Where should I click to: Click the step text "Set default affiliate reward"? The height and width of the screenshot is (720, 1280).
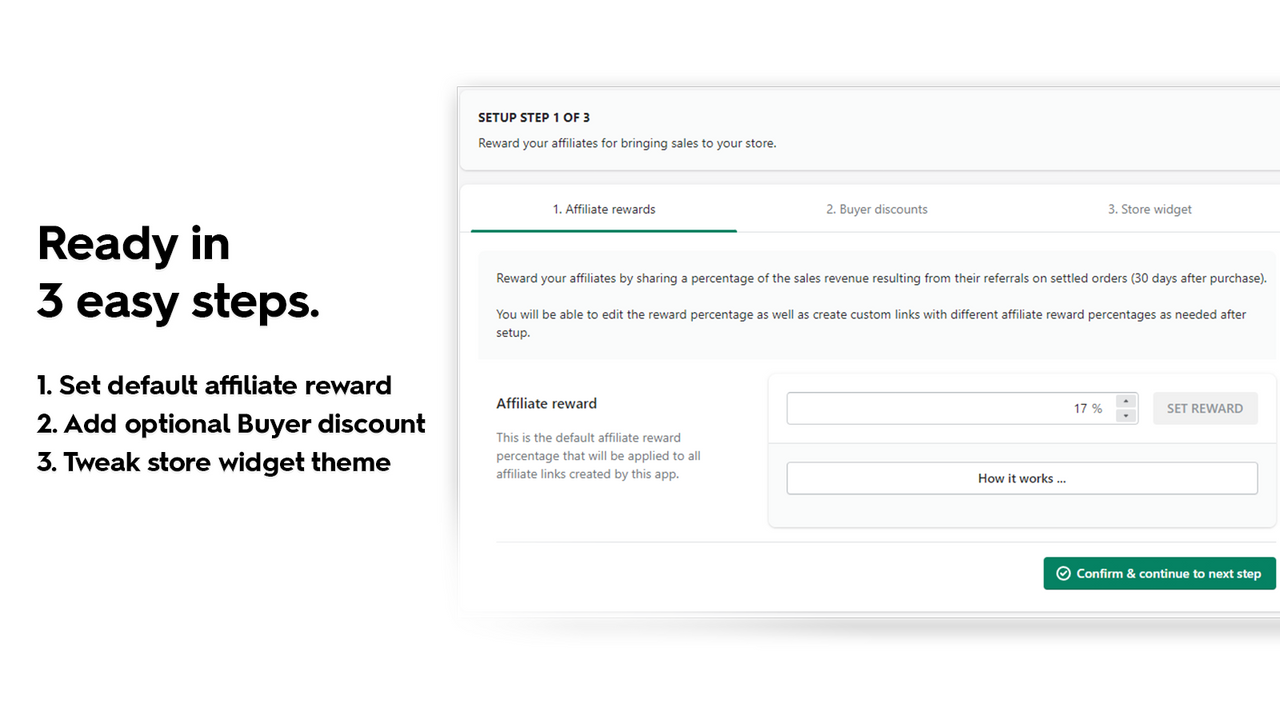coord(214,385)
